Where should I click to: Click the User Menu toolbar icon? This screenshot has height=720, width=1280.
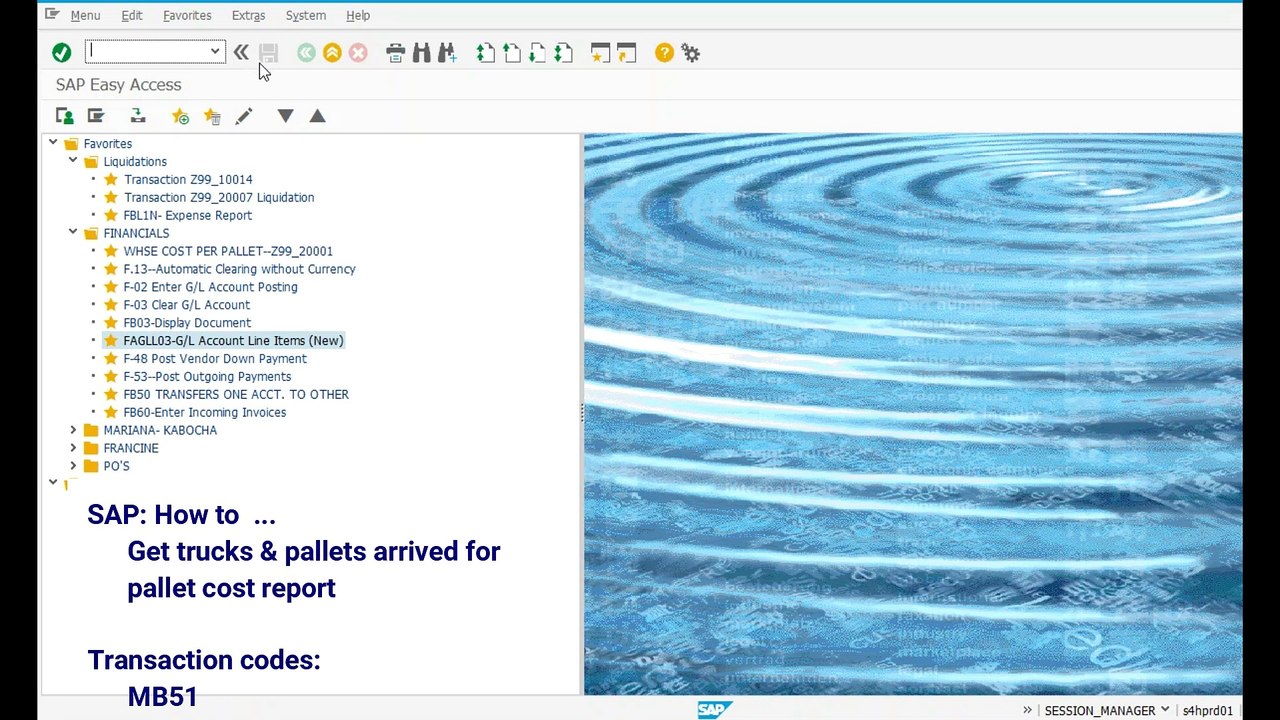point(64,116)
